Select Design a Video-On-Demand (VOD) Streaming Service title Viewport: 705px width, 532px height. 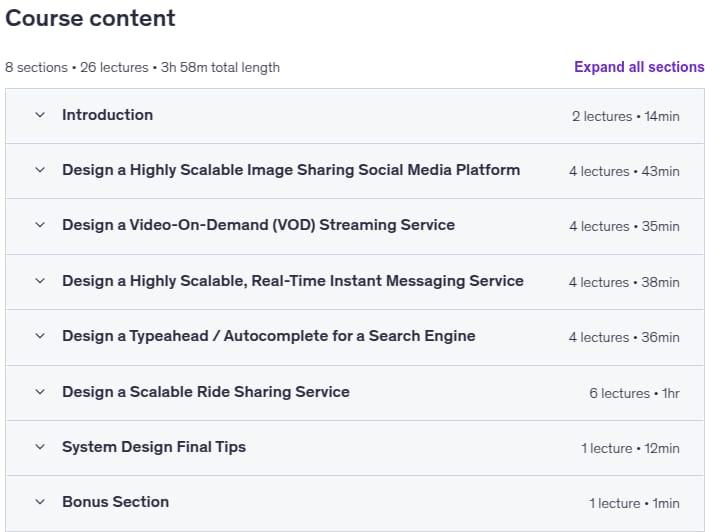[x=259, y=225]
